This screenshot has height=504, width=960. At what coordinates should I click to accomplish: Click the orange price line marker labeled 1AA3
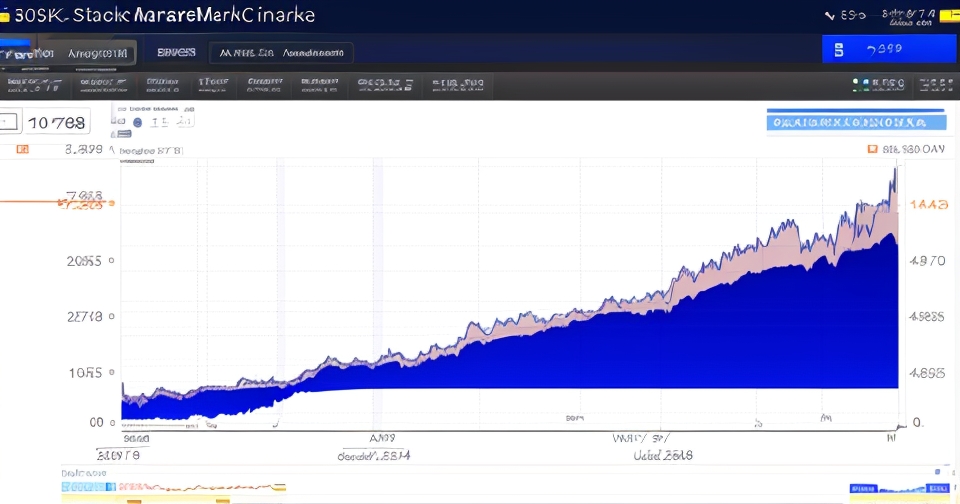pos(929,205)
